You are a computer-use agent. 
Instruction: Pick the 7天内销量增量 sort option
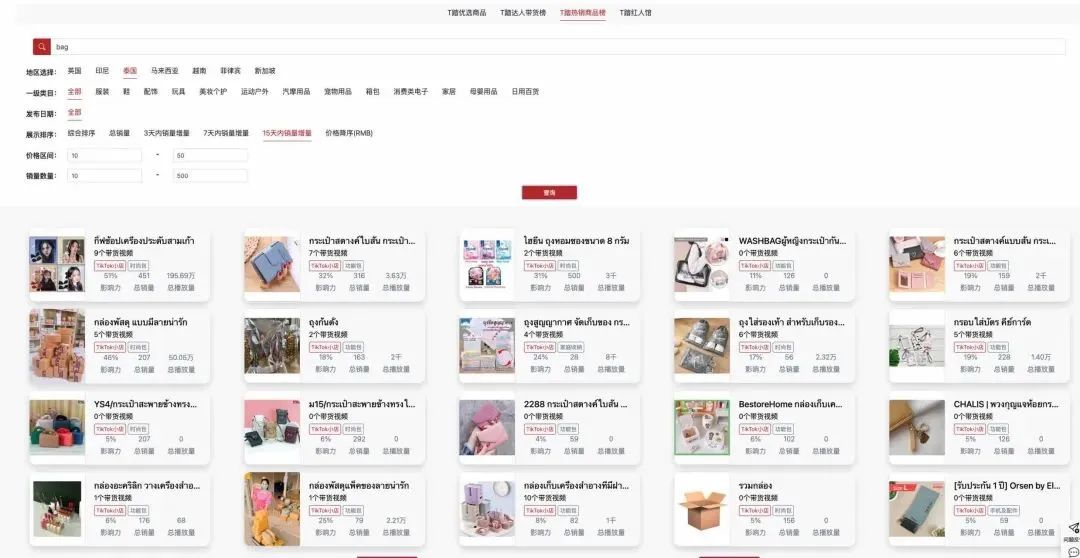tap(226, 132)
